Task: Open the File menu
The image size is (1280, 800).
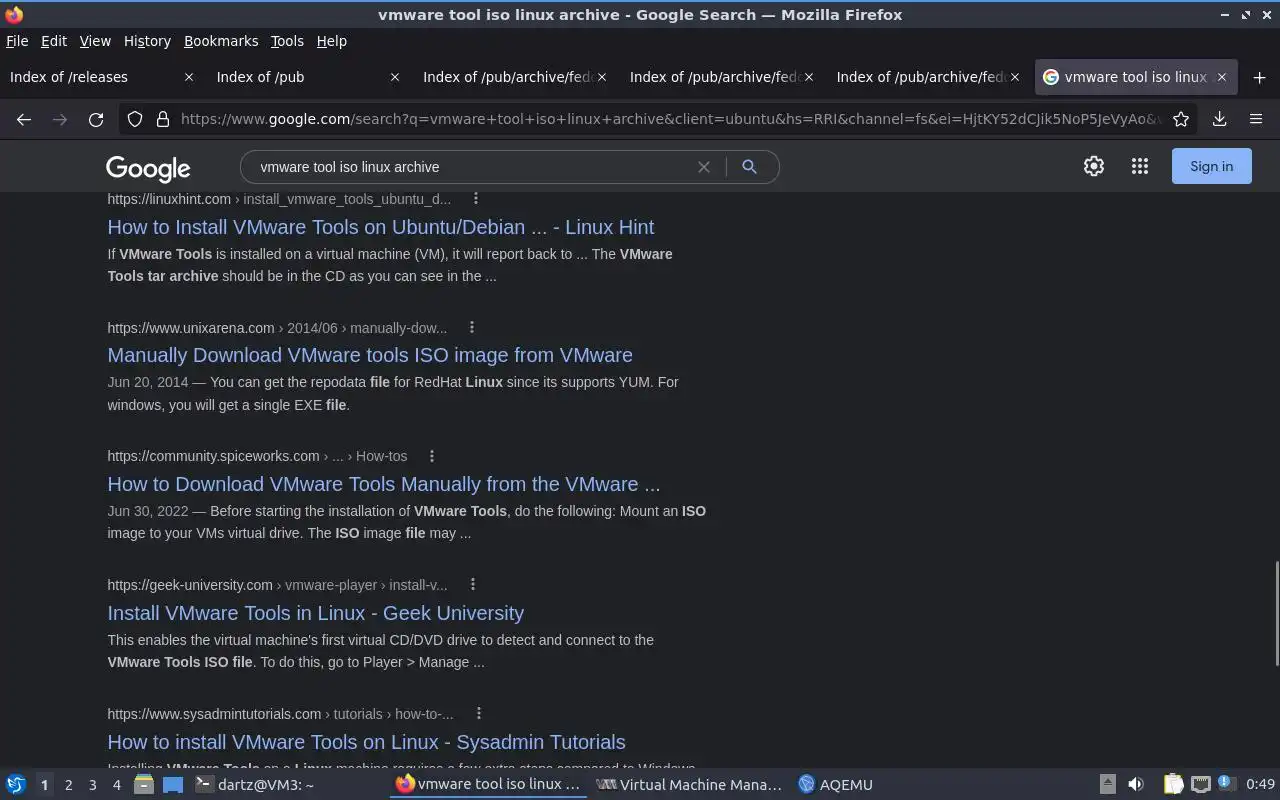Action: click(x=17, y=41)
